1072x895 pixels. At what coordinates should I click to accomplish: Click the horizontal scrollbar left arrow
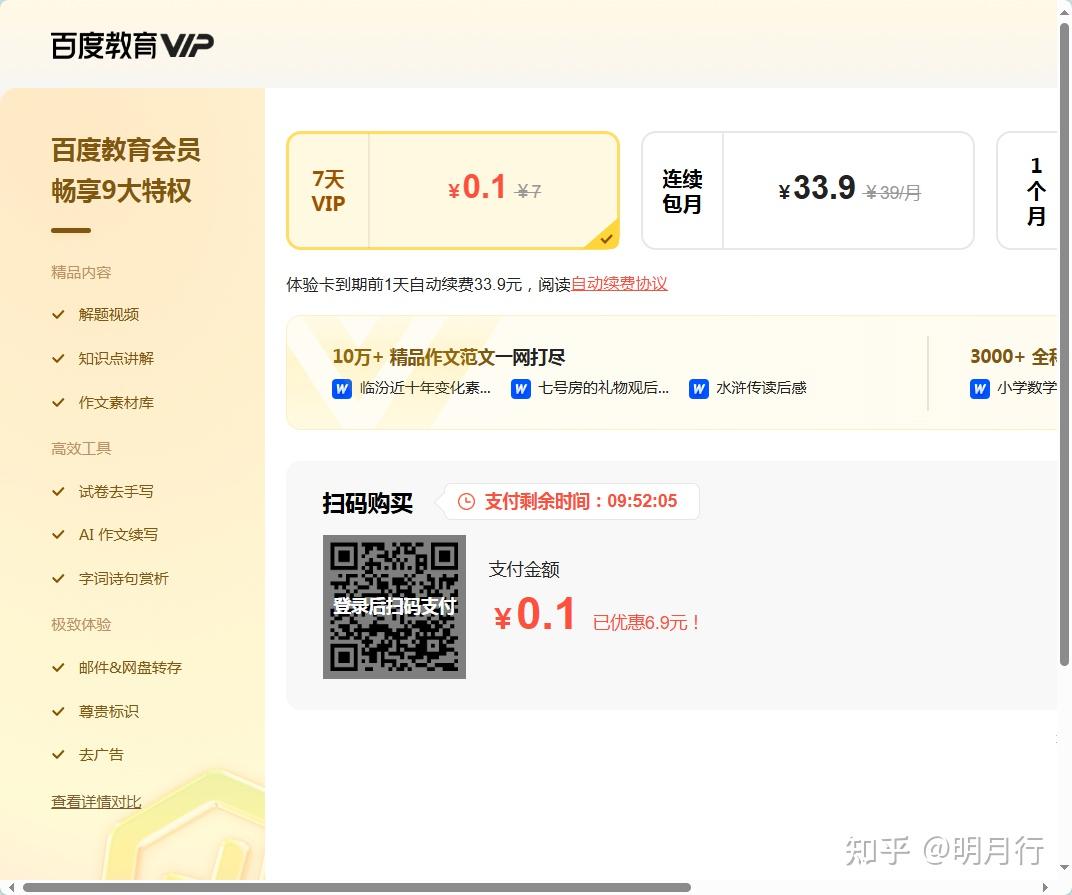click(x=11, y=887)
